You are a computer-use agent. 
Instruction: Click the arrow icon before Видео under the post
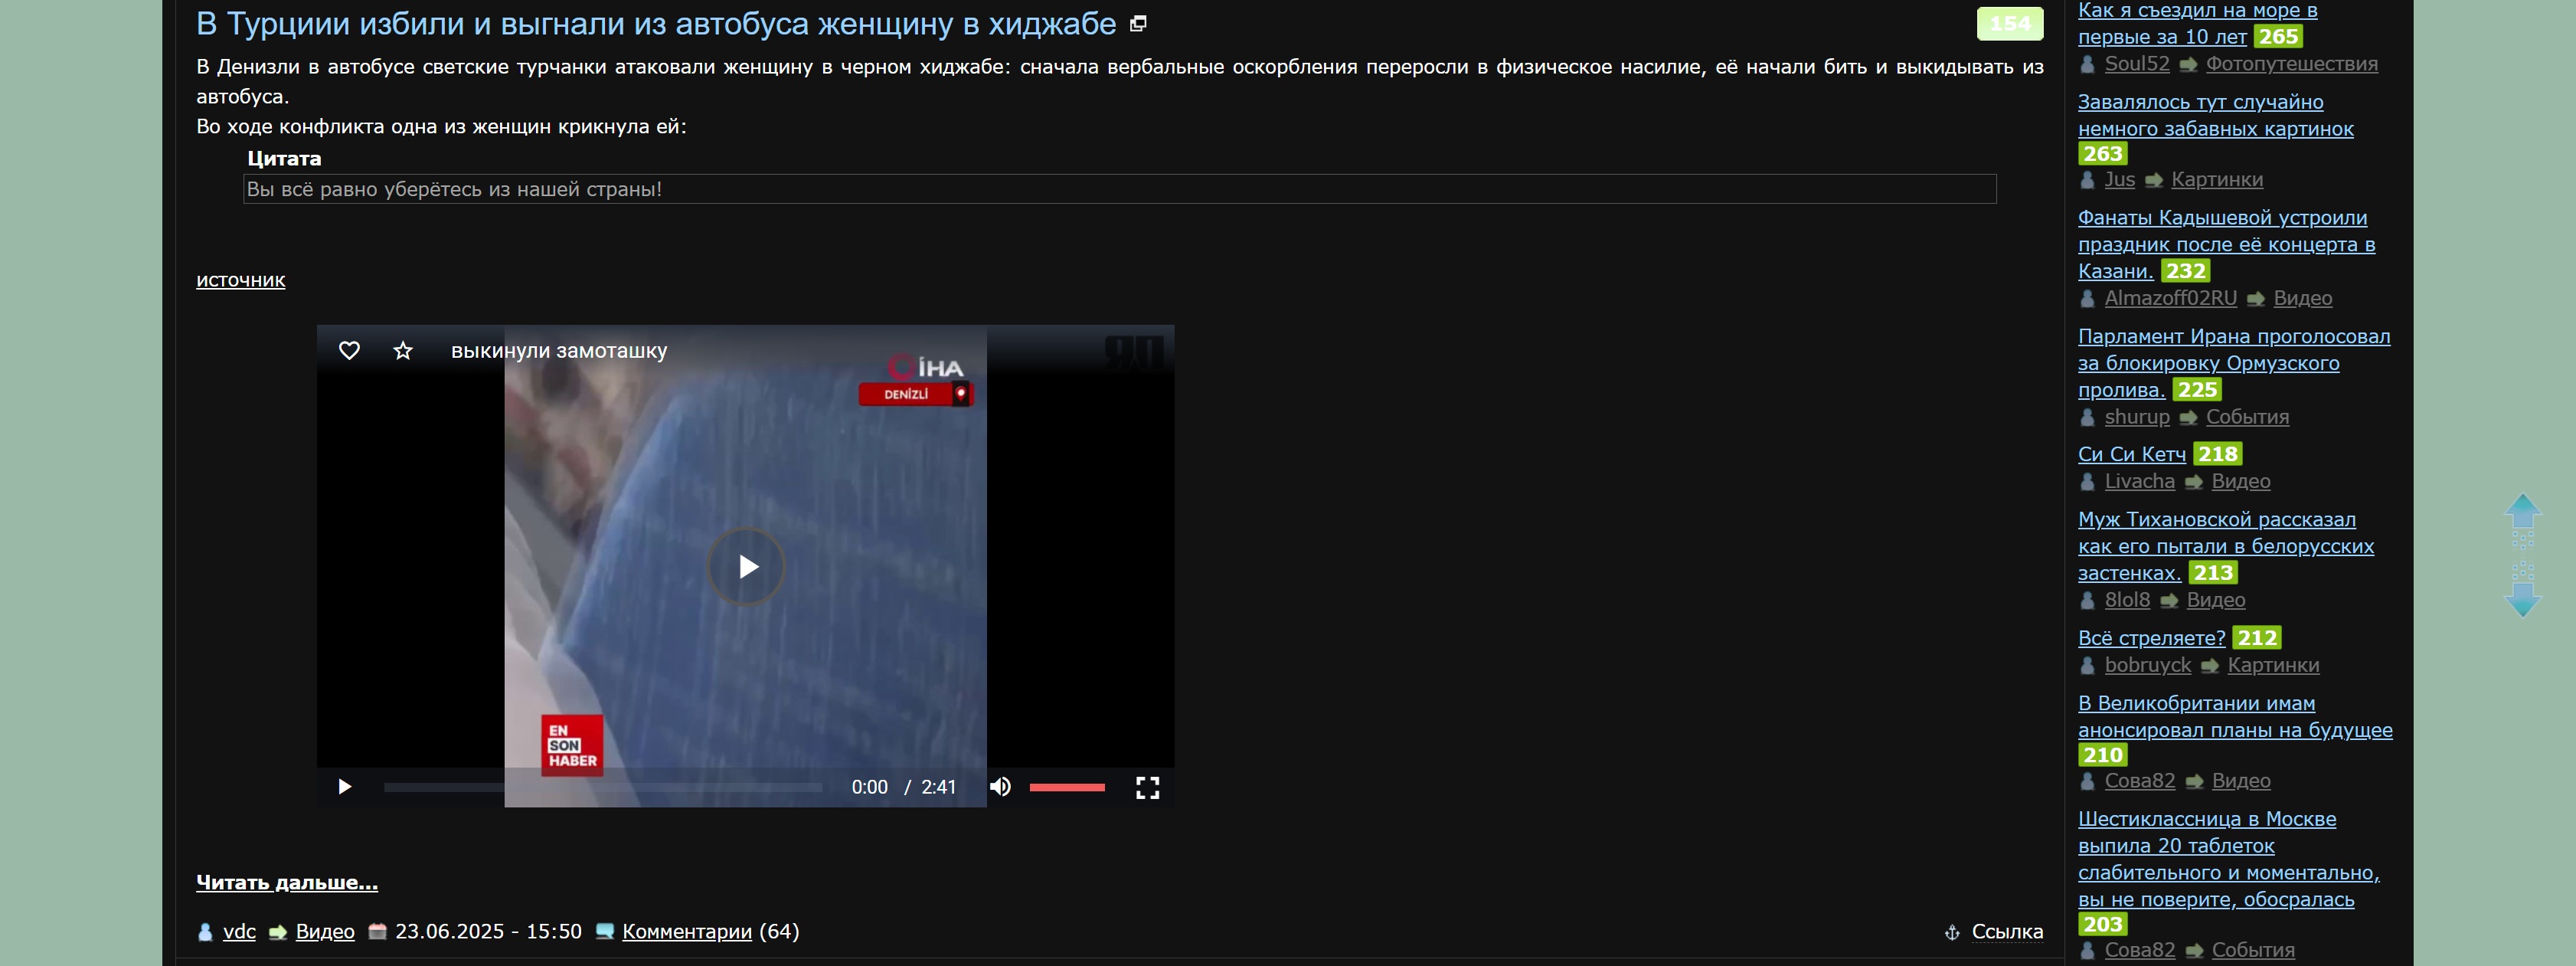[x=277, y=932]
